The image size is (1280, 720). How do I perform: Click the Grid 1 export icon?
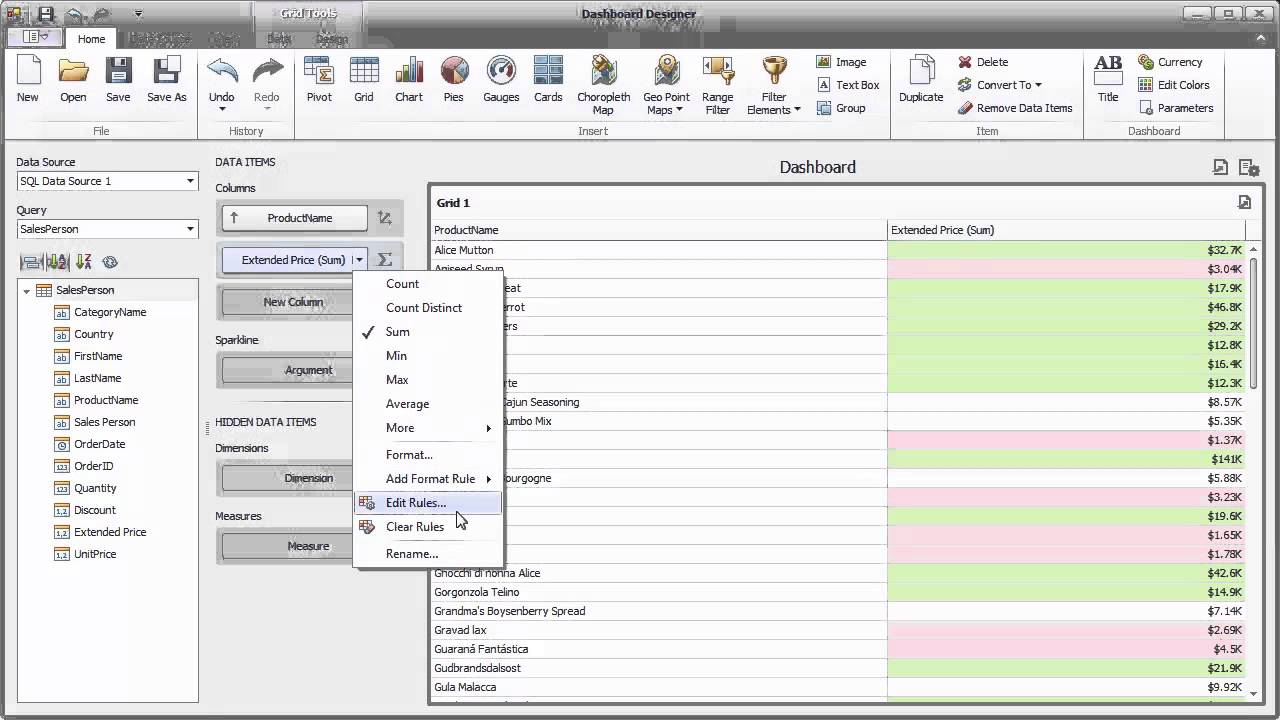click(1244, 202)
